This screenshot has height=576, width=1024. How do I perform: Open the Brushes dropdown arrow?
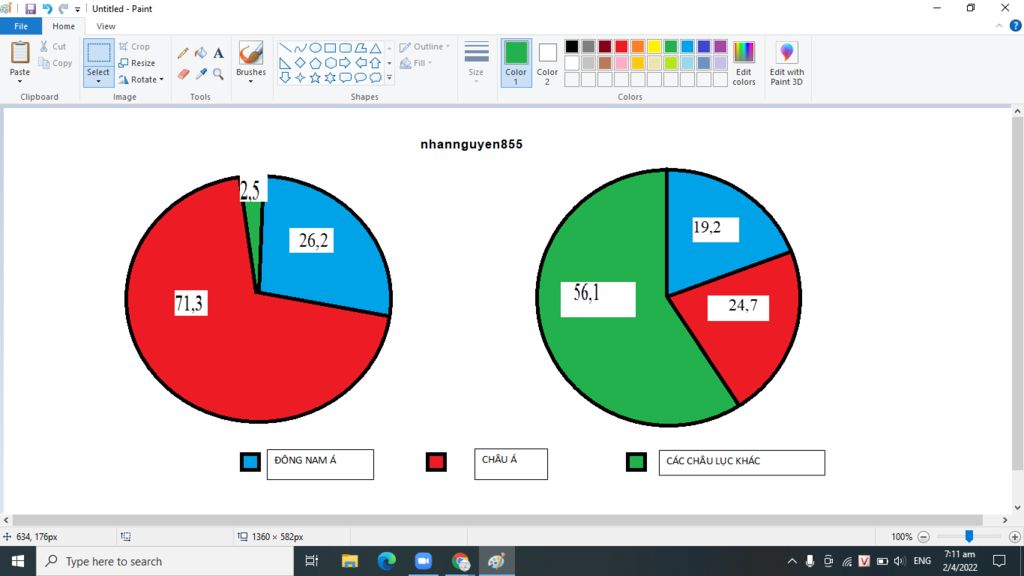click(x=251, y=81)
